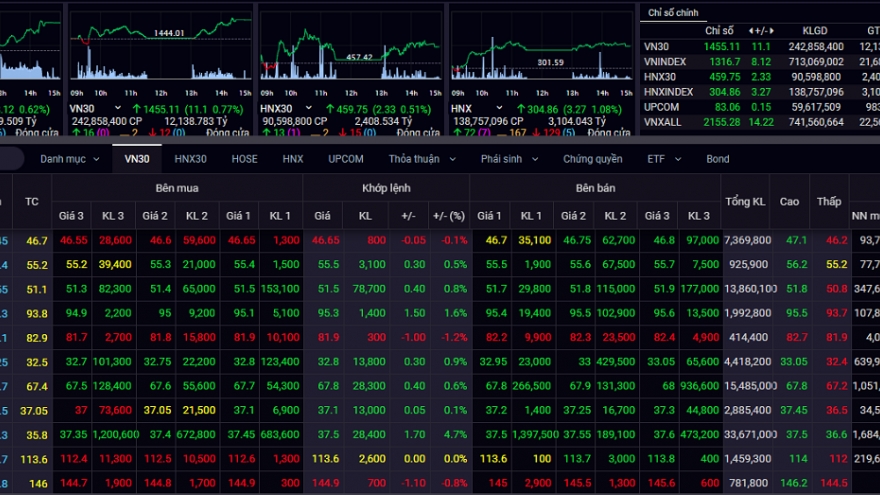Switch to the HNX30 tab
This screenshot has height=495, width=880.
coord(190,159)
